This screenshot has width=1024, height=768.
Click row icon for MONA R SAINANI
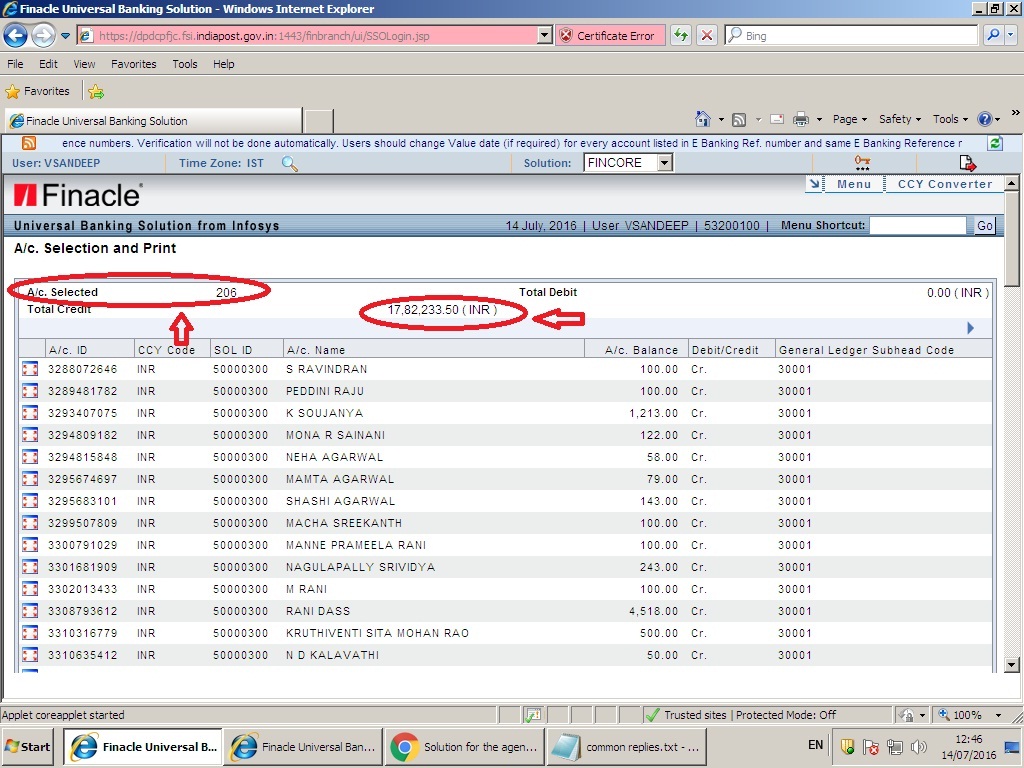click(x=29, y=435)
